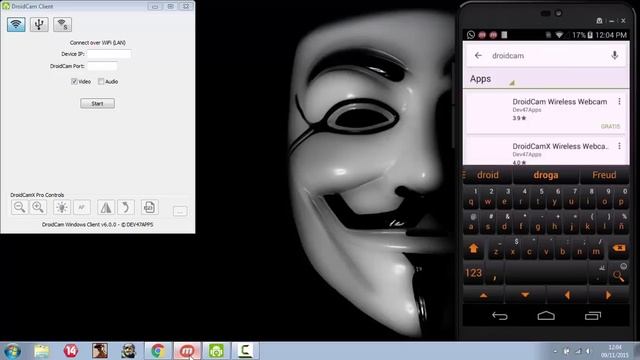
Task: Click the zoom out Pro control
Action: coord(19,207)
